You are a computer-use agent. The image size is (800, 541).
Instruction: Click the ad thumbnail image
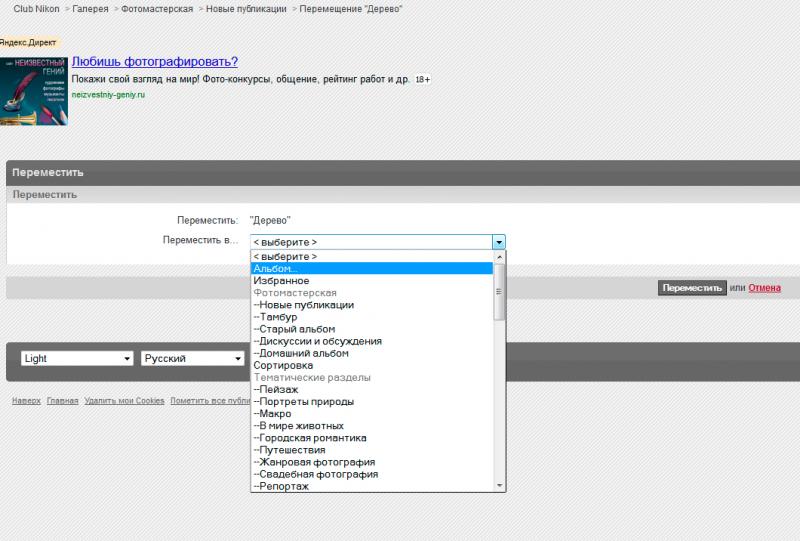click(x=34, y=91)
